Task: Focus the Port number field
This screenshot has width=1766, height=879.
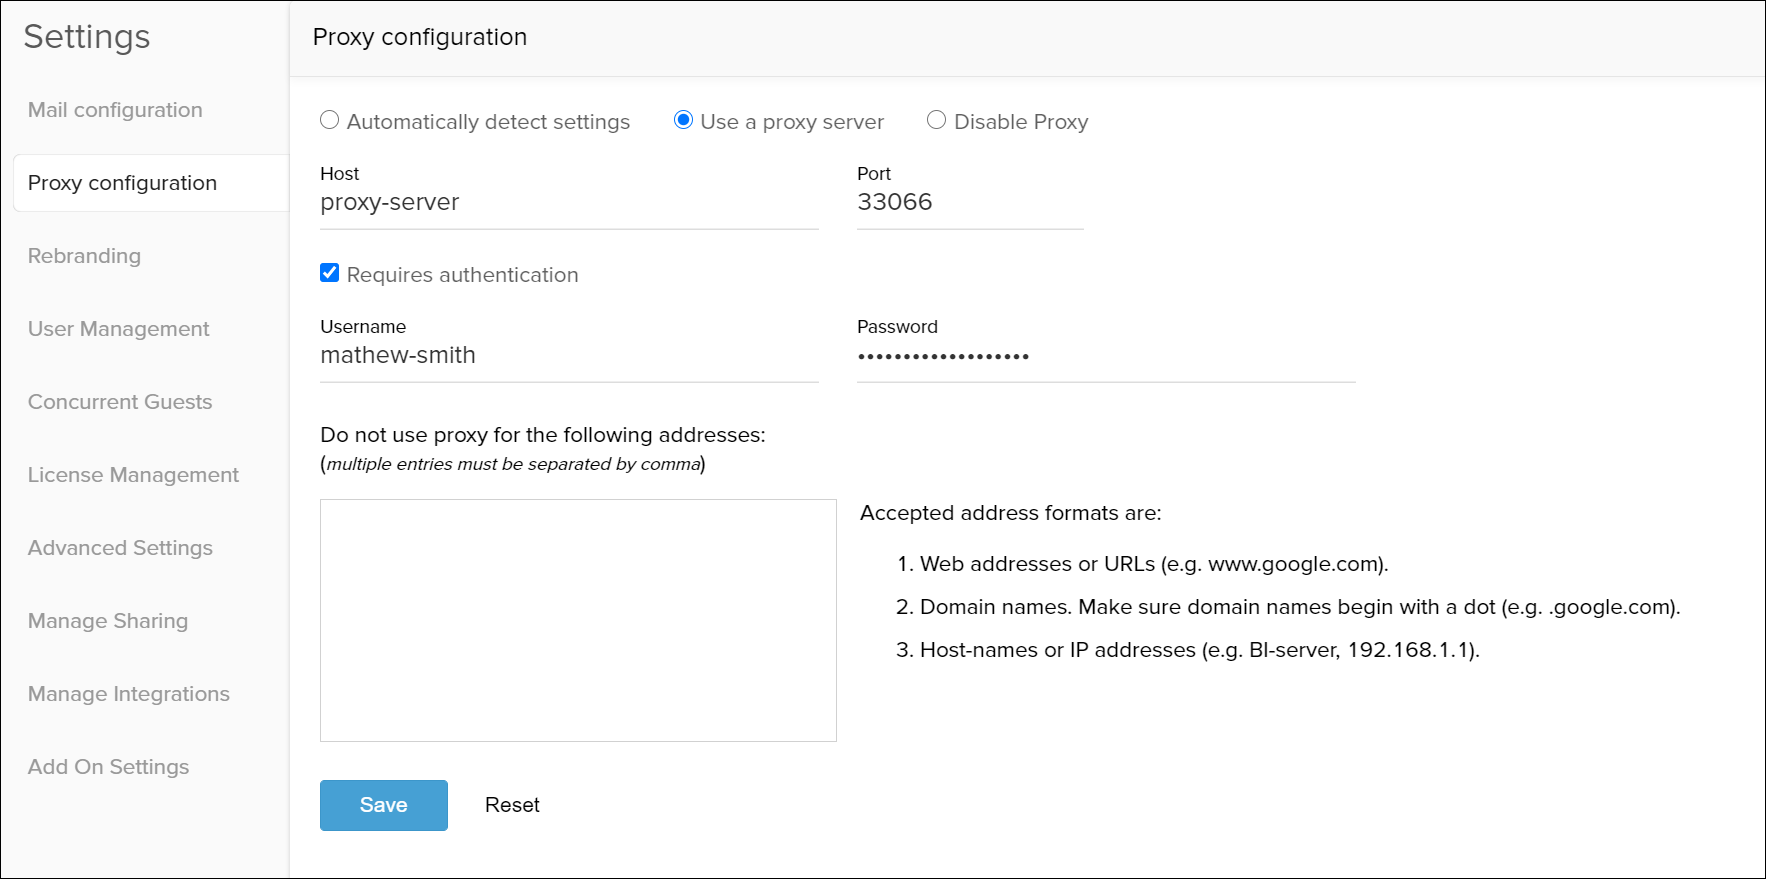Action: pyautogui.click(x=969, y=203)
